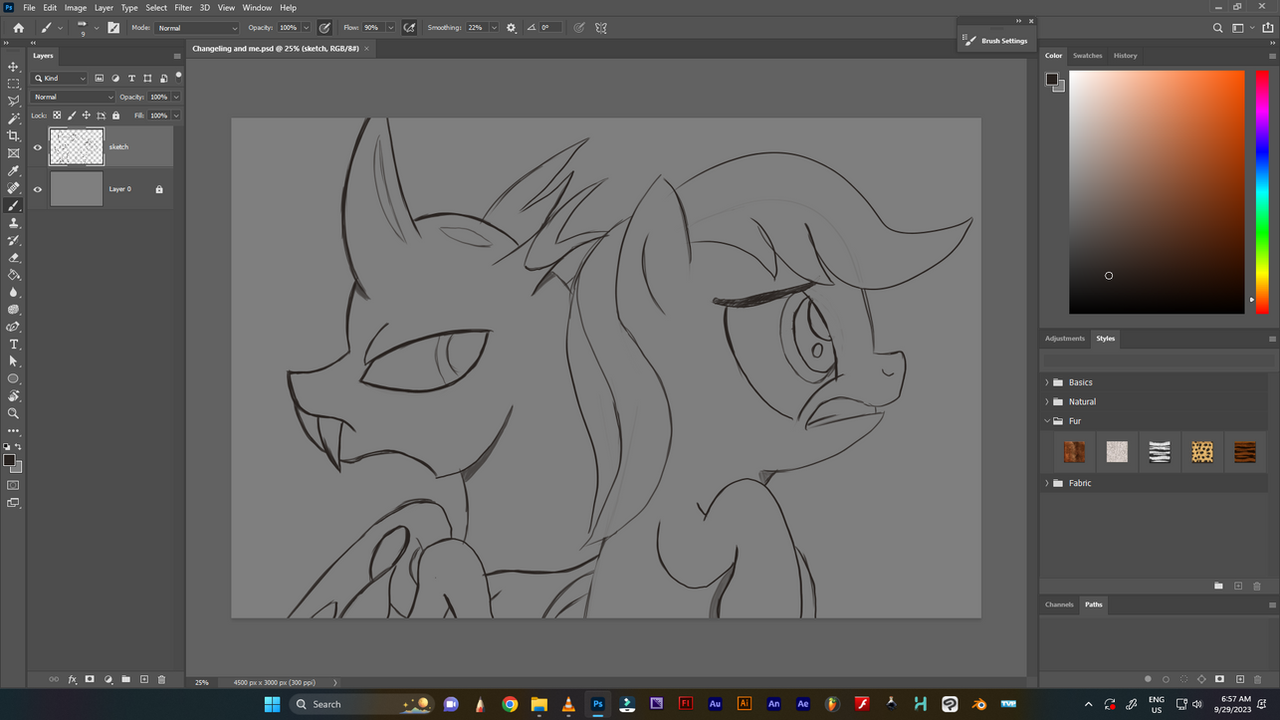1280x720 pixels.
Task: Select the Magic Wand tool
Action: click(13, 118)
